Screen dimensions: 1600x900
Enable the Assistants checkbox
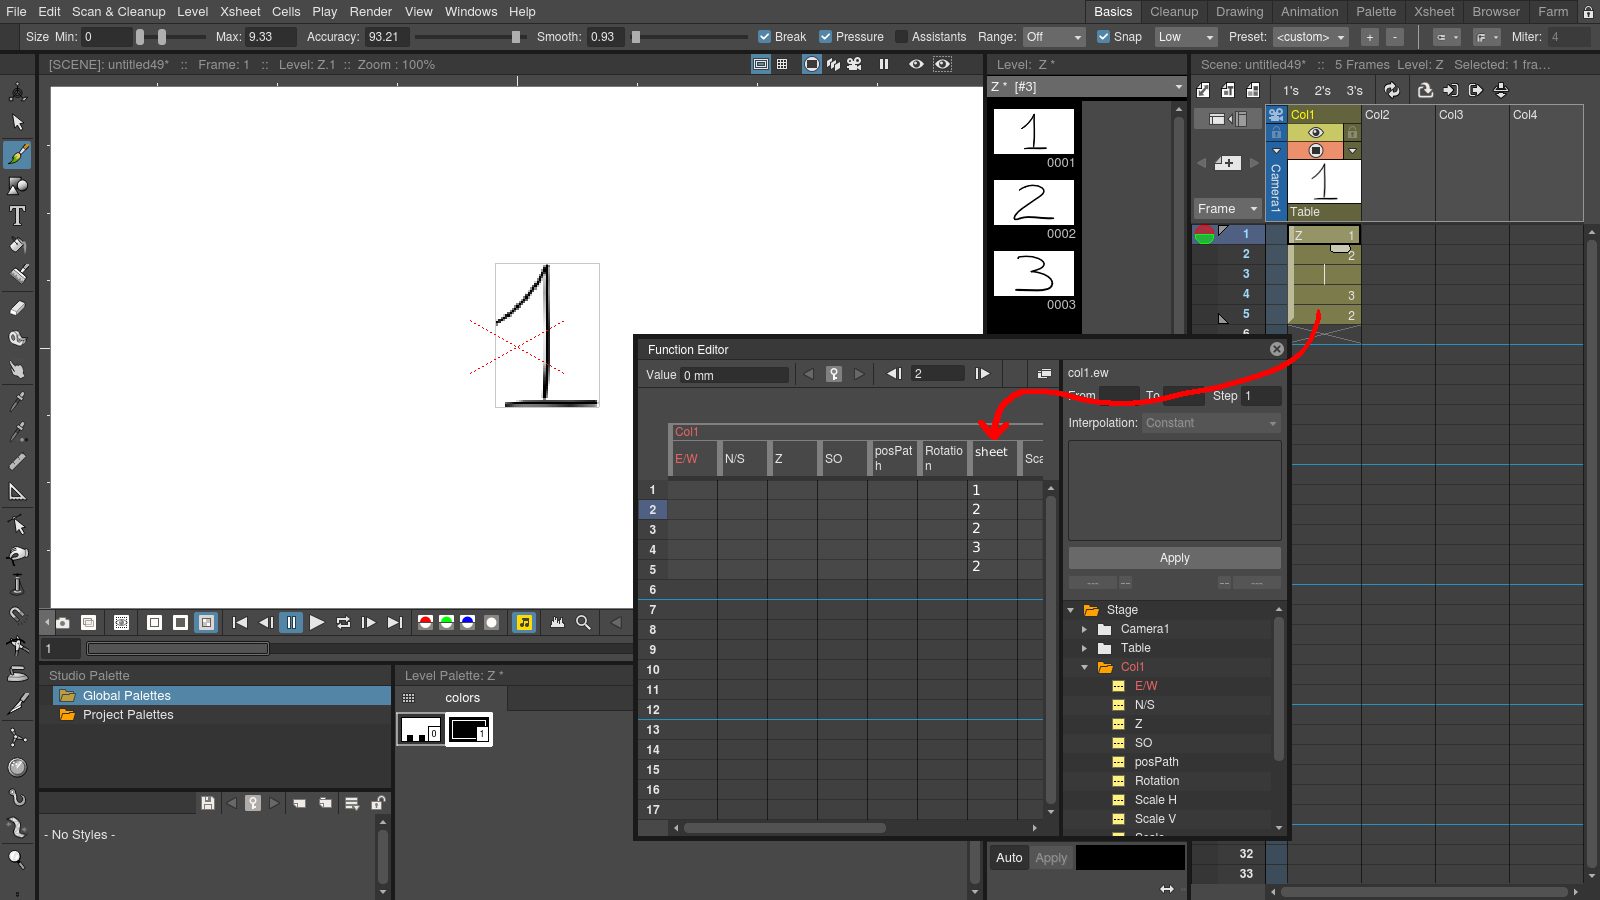[901, 36]
